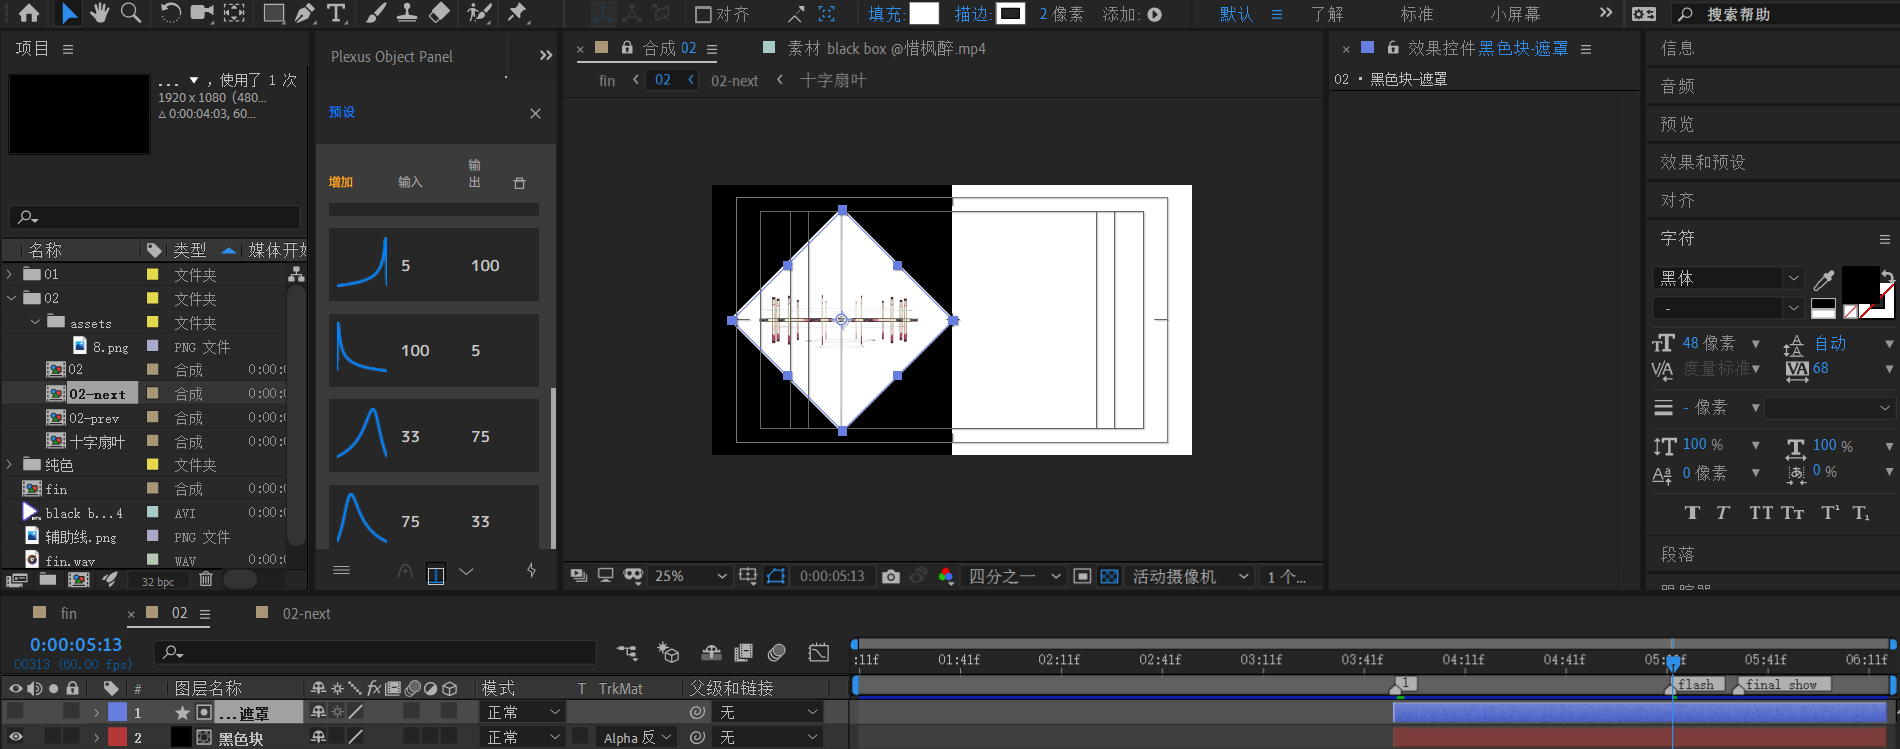Click the Home icon in the toolbar
Screen dimensions: 1900x749
coord(29,13)
